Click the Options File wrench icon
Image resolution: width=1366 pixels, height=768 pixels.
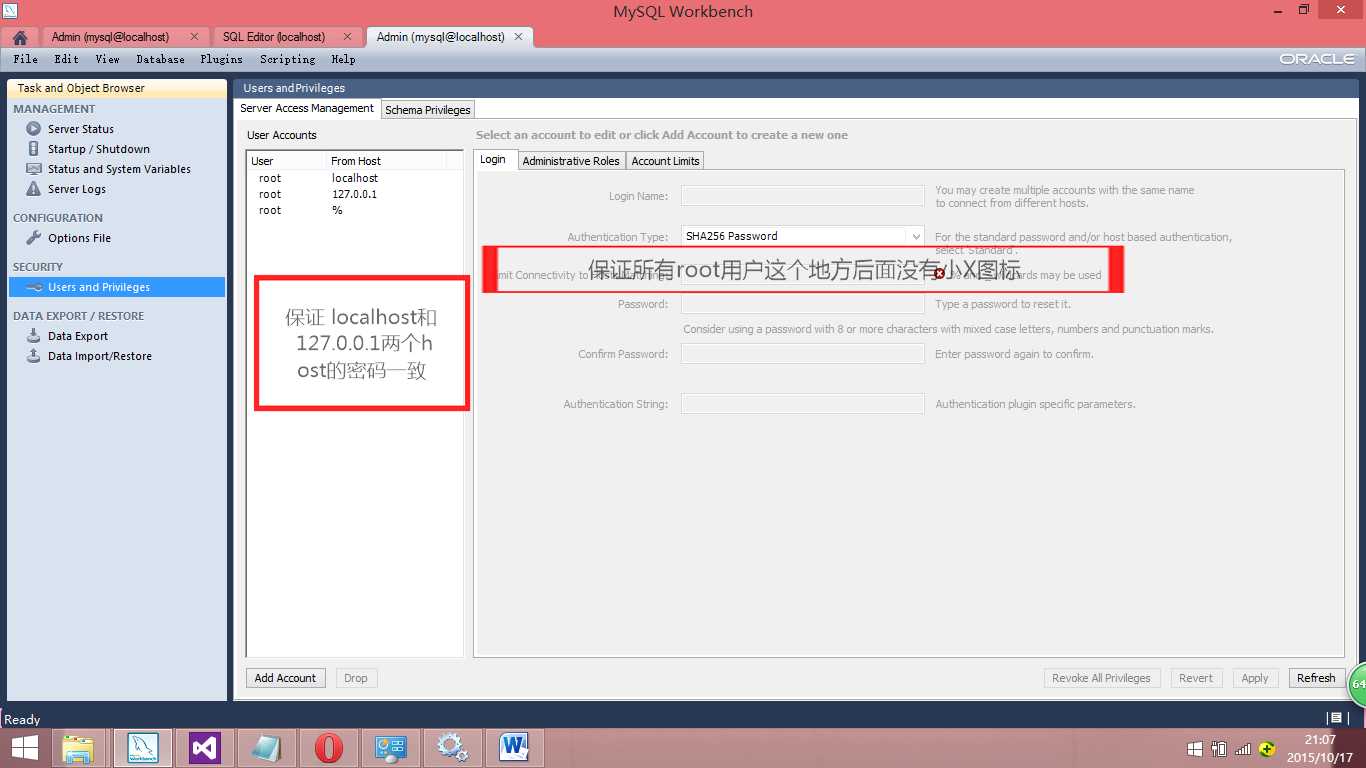tap(34, 238)
